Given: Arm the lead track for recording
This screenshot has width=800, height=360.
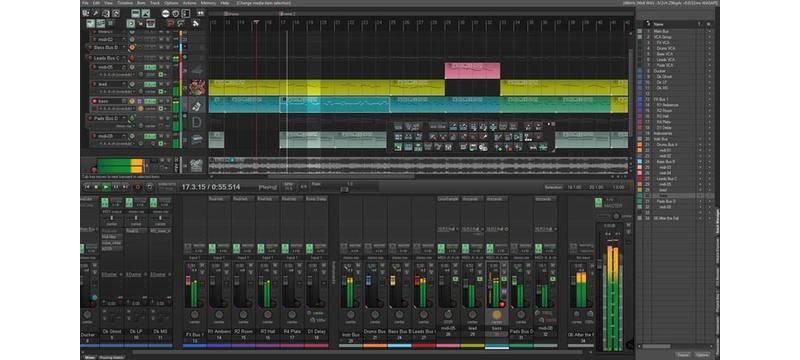Looking at the screenshot, I should (94, 84).
